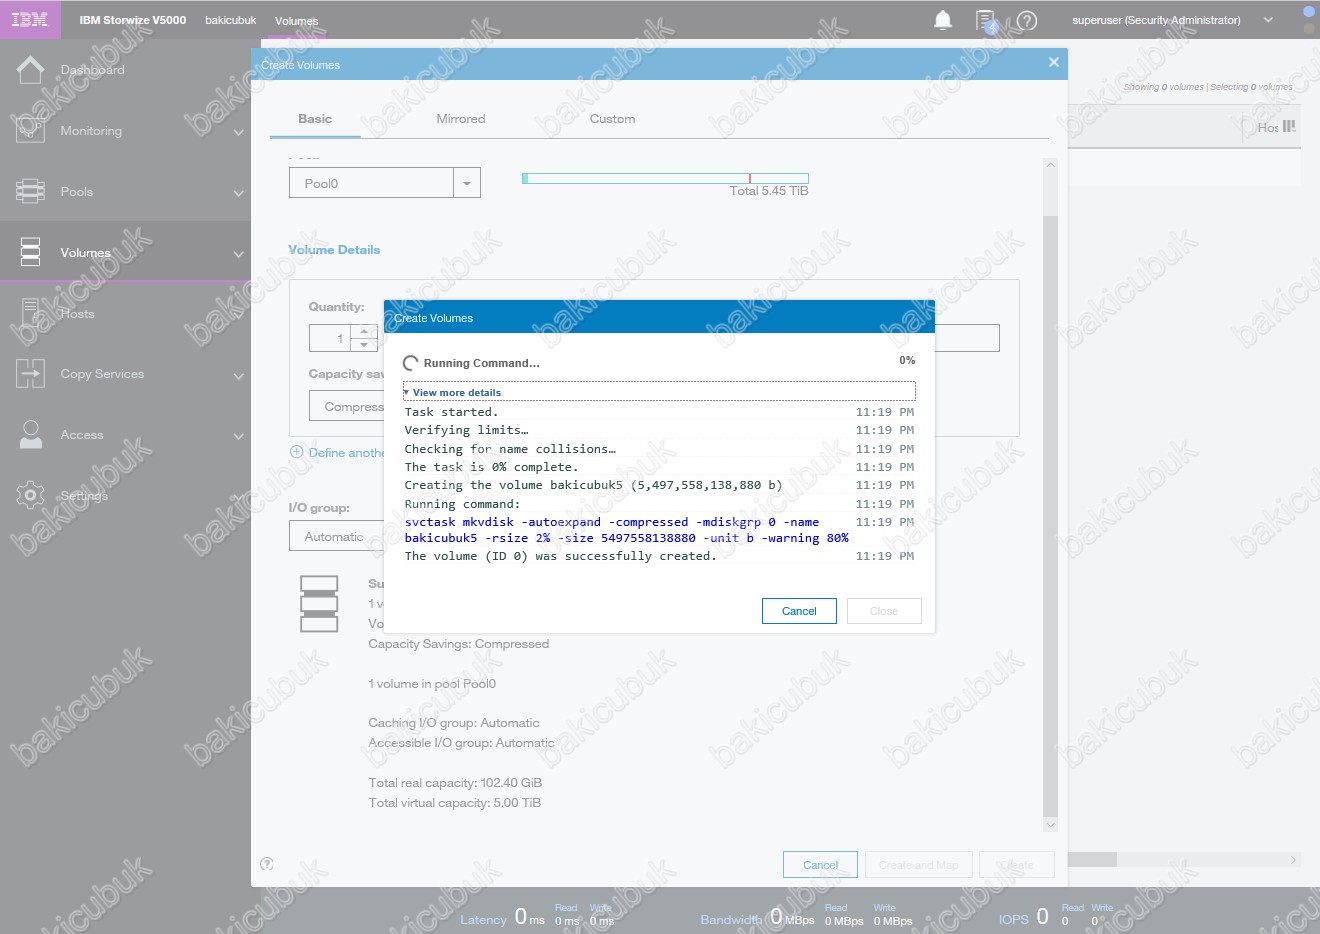The image size is (1320, 934).
Task: Switch to the Custom tab
Action: tap(612, 118)
